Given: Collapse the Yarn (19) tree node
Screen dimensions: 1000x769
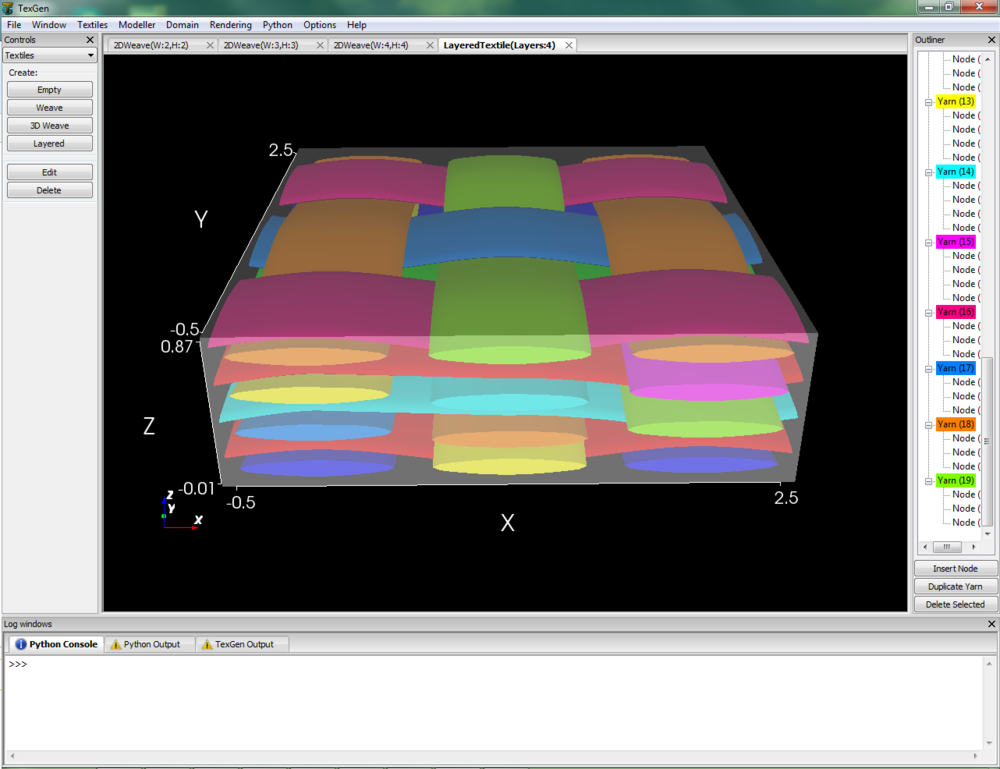Looking at the screenshot, I should coord(928,481).
